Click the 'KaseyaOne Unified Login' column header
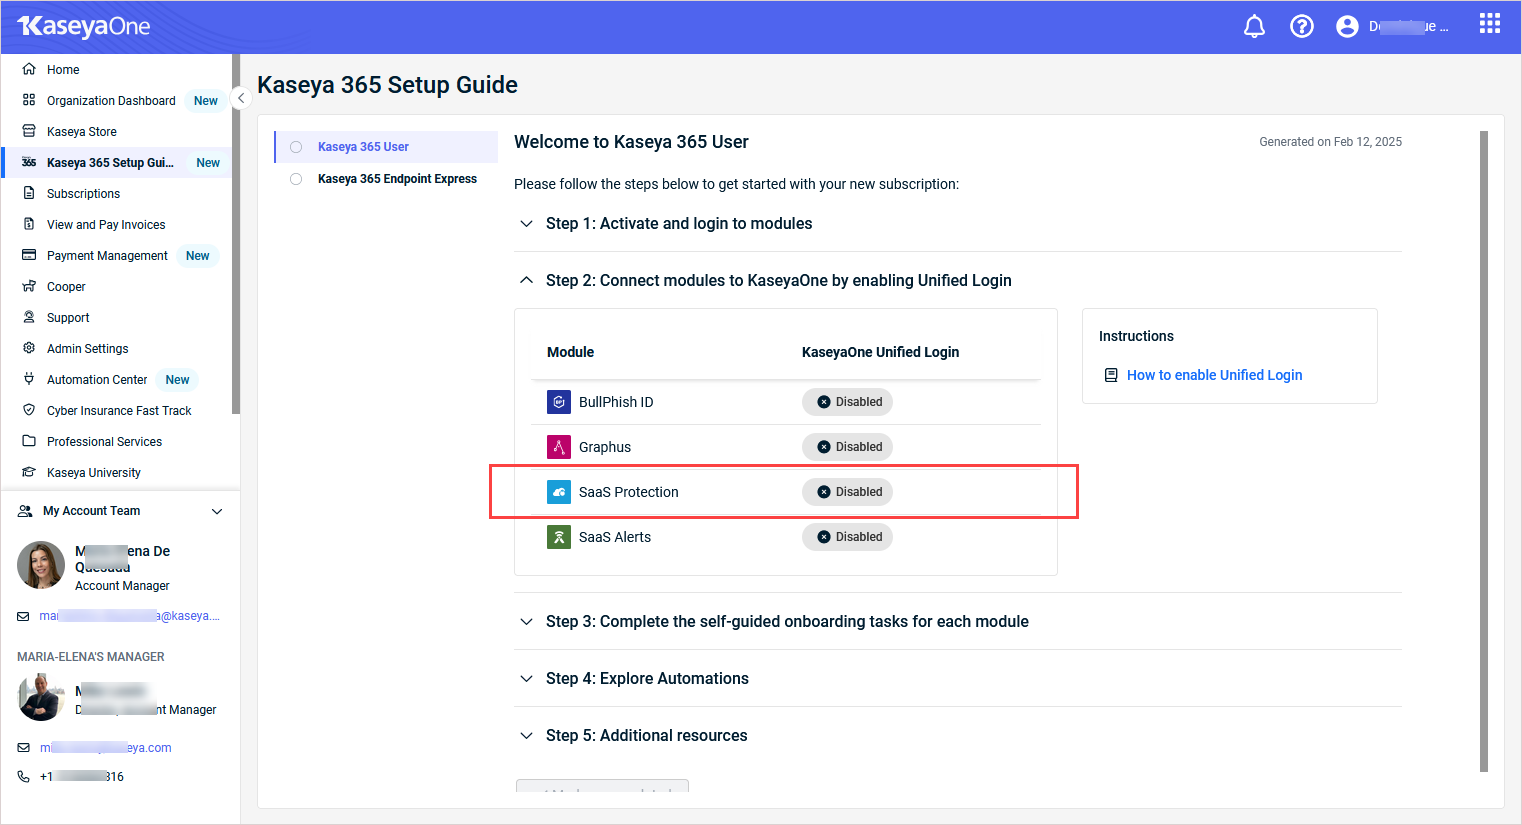Viewport: 1522px width, 825px height. pos(880,352)
